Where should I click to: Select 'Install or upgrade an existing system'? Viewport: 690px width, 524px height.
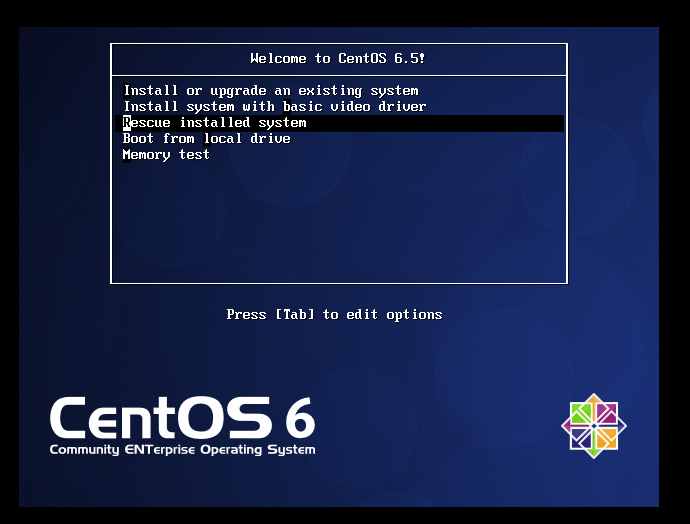tap(271, 91)
